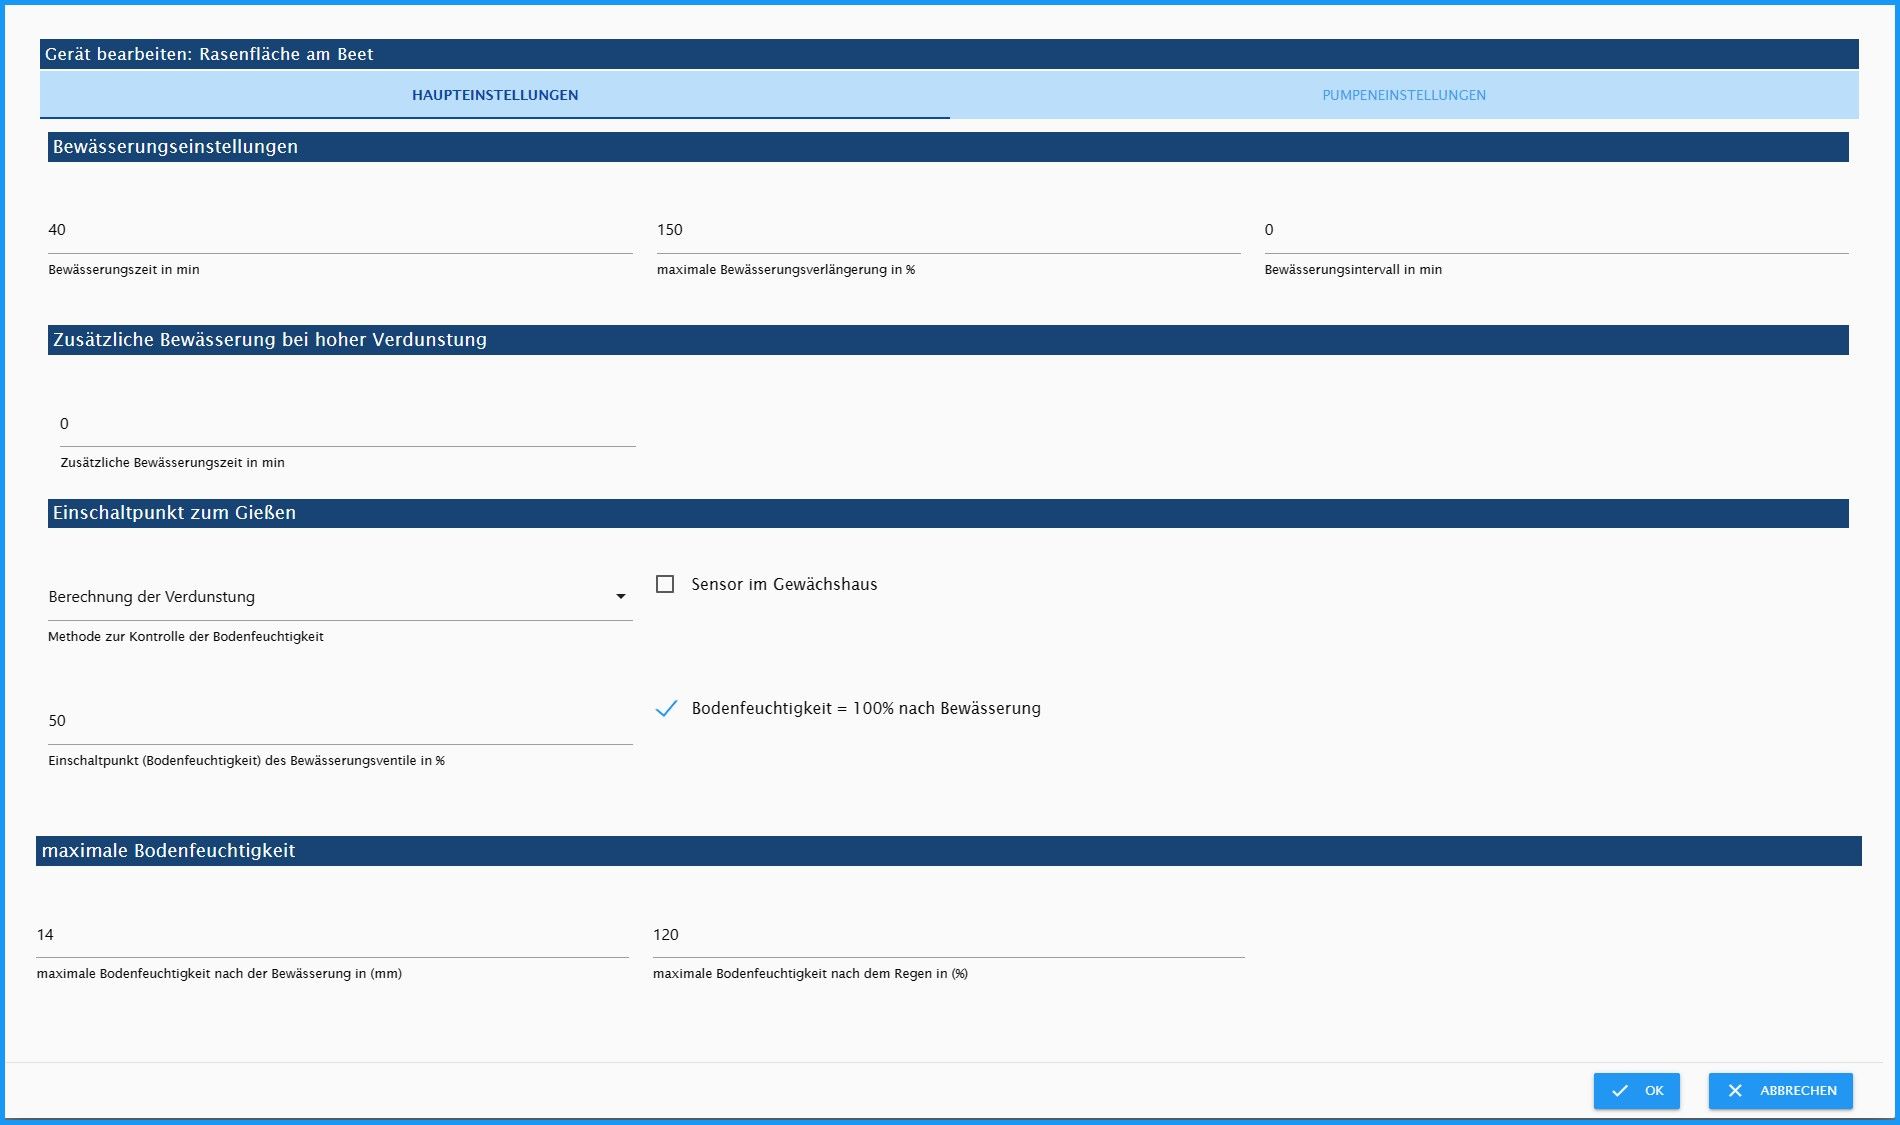Image resolution: width=1900 pixels, height=1125 pixels.
Task: Focus the Bewässerungsintervall in min field
Action: point(1556,231)
